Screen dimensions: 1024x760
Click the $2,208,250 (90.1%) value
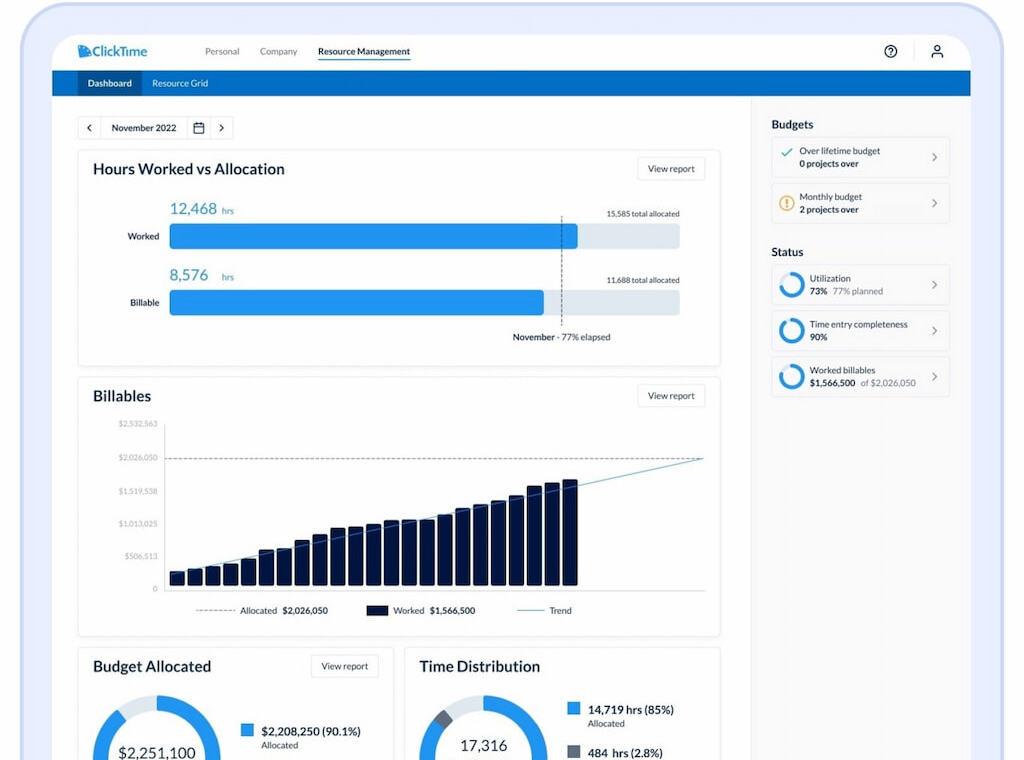(x=310, y=731)
